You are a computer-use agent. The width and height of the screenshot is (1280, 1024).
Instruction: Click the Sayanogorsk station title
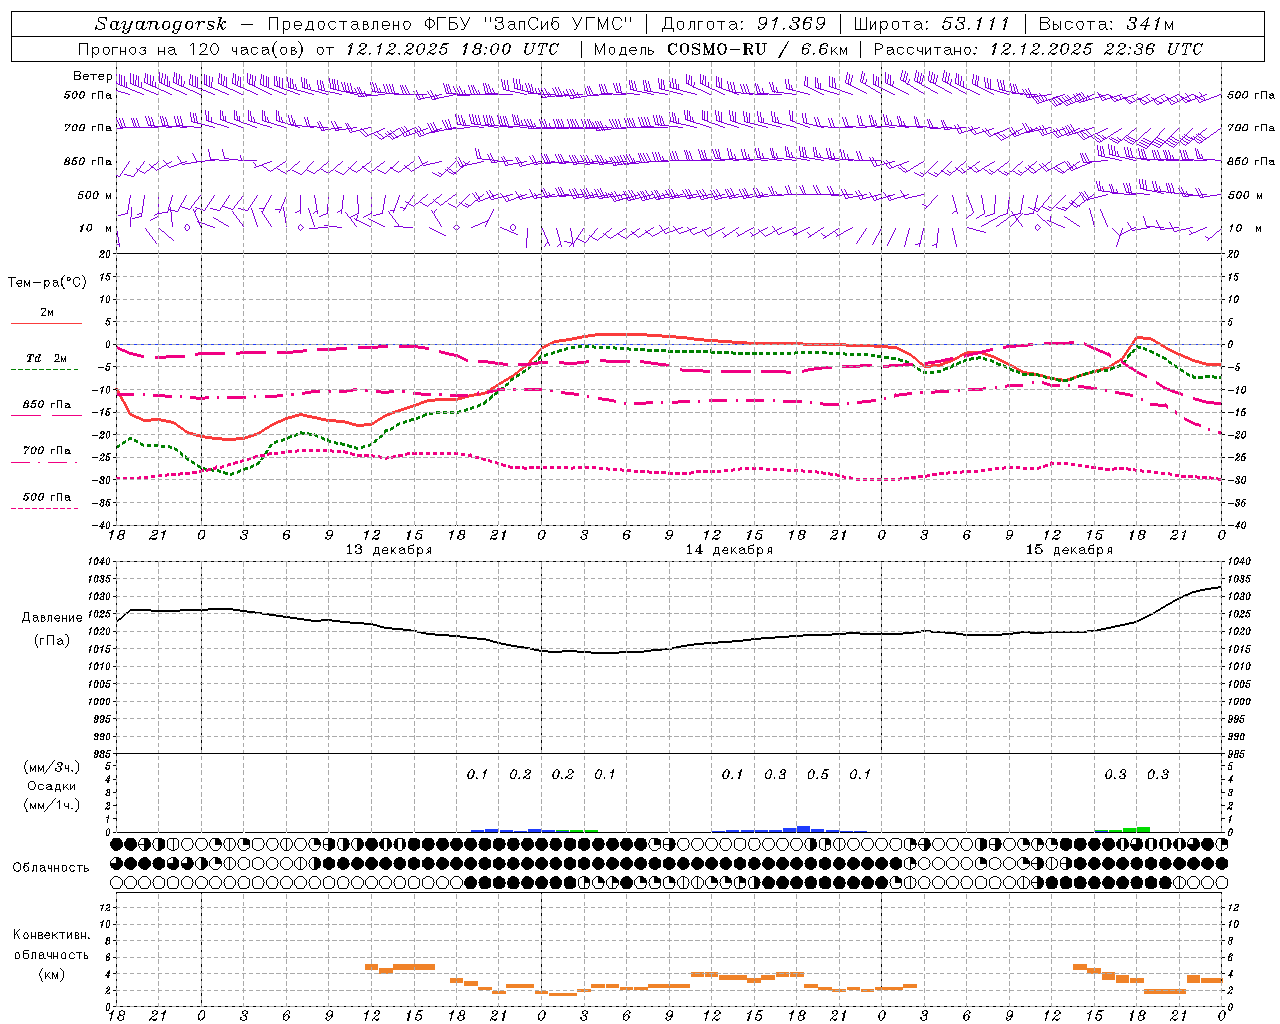(161, 24)
